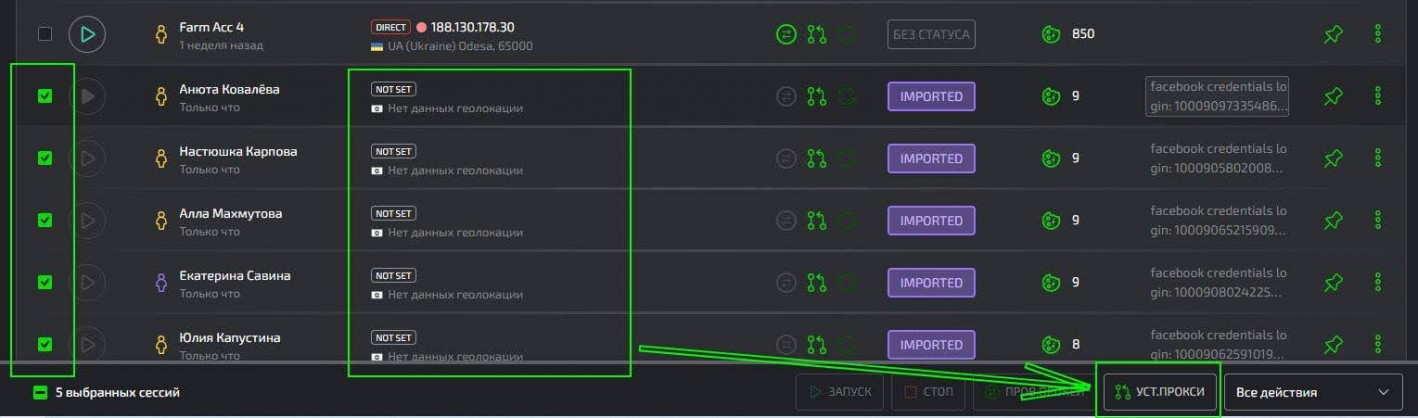Image resolution: width=1418 pixels, height=418 pixels.
Task: Check the Farm Acc 4 checkbox
Action: coord(45,34)
